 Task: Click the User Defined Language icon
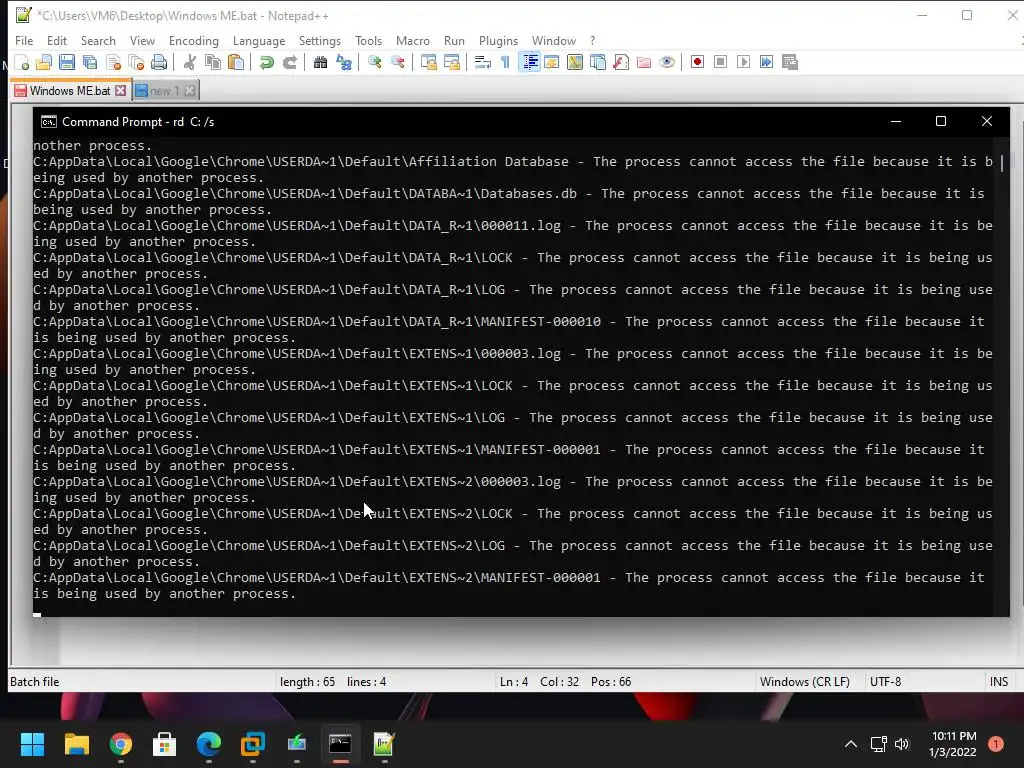(552, 63)
